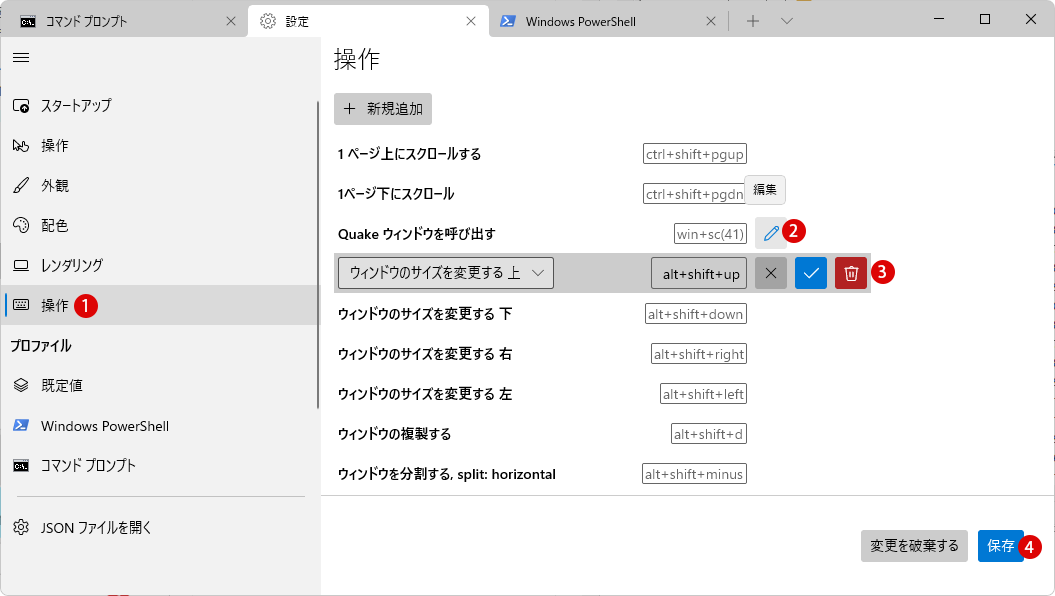Open a new tab with the plus icon
Screen dimensions: 1055x596
[753, 22]
